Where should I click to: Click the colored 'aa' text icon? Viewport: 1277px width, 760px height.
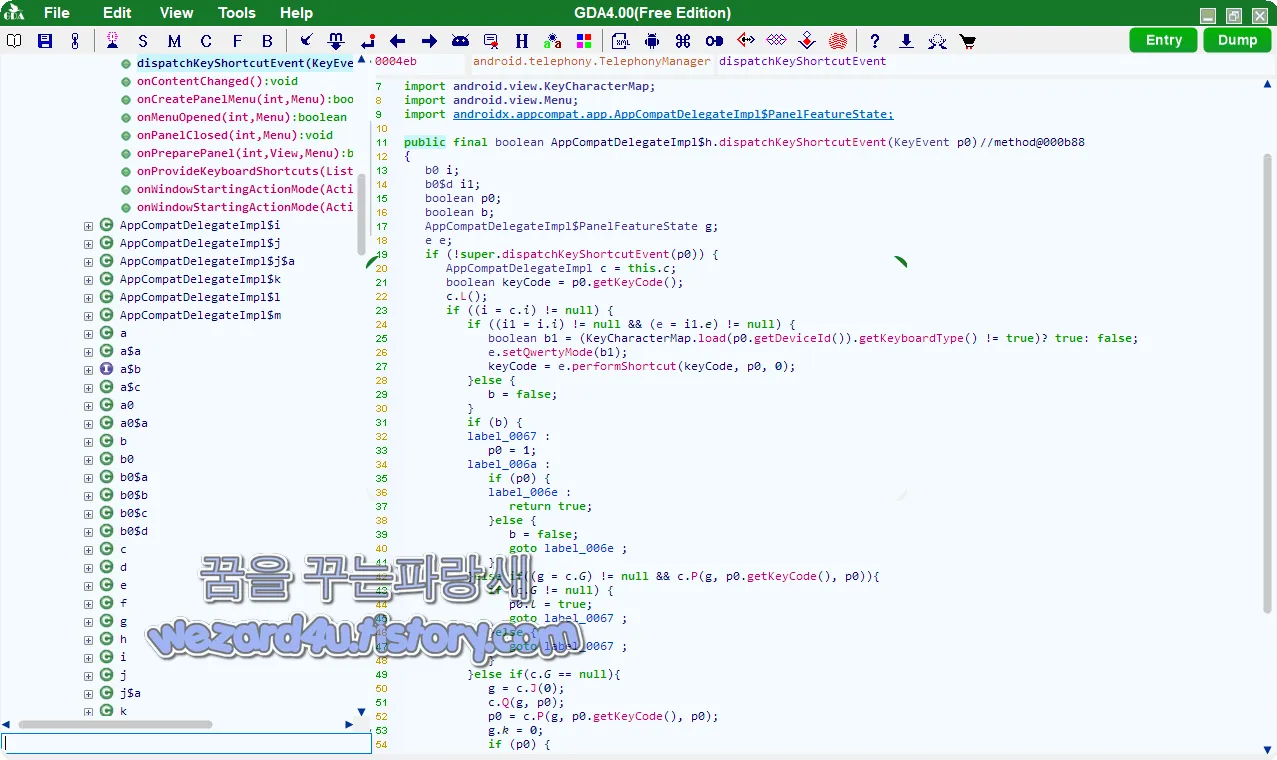tap(553, 41)
